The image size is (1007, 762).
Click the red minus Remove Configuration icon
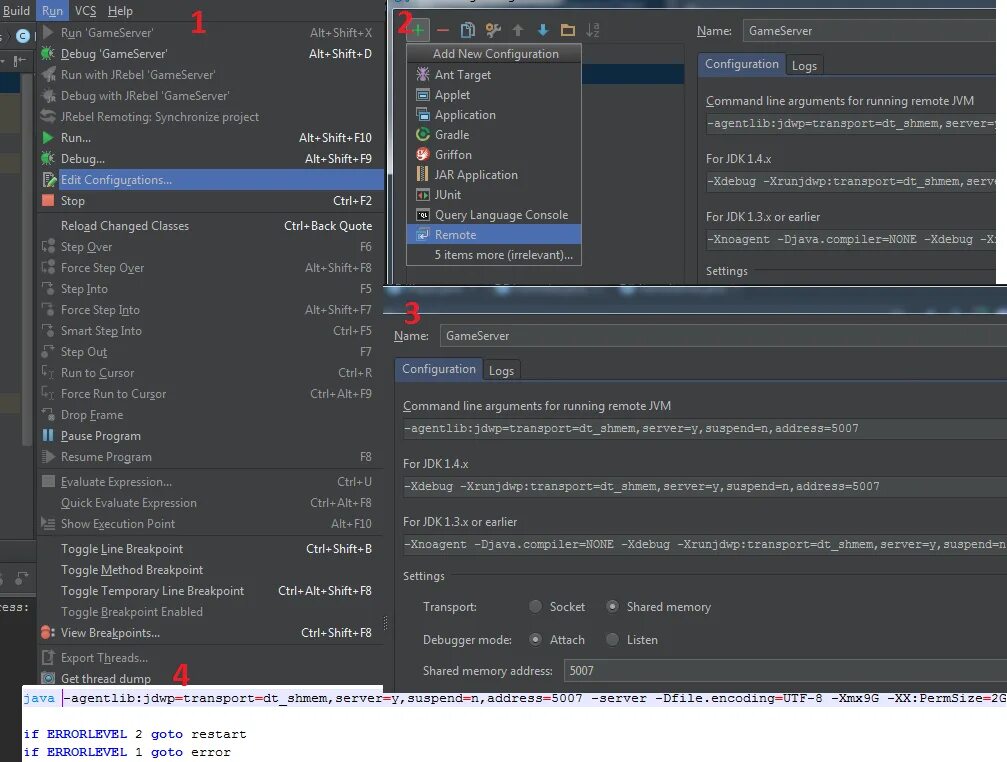coord(442,30)
